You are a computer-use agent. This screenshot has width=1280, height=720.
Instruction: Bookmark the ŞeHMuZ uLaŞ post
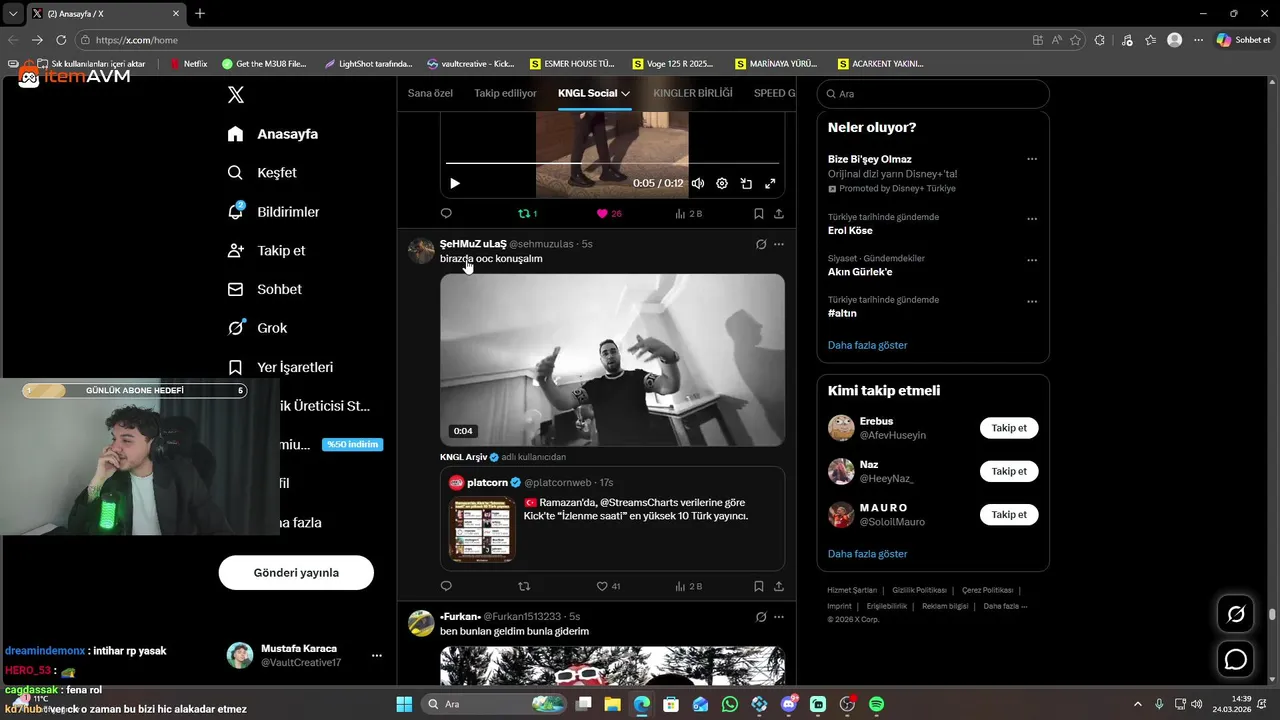tap(759, 586)
